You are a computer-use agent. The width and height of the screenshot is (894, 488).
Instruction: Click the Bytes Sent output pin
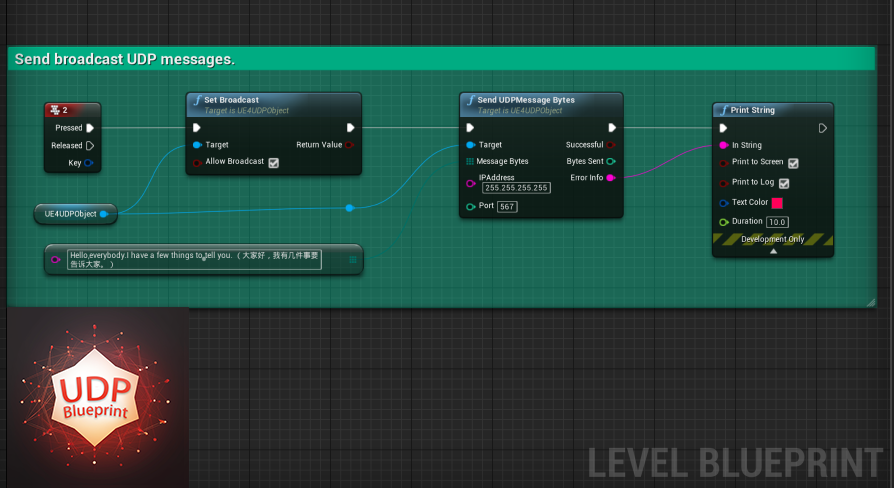coord(611,161)
